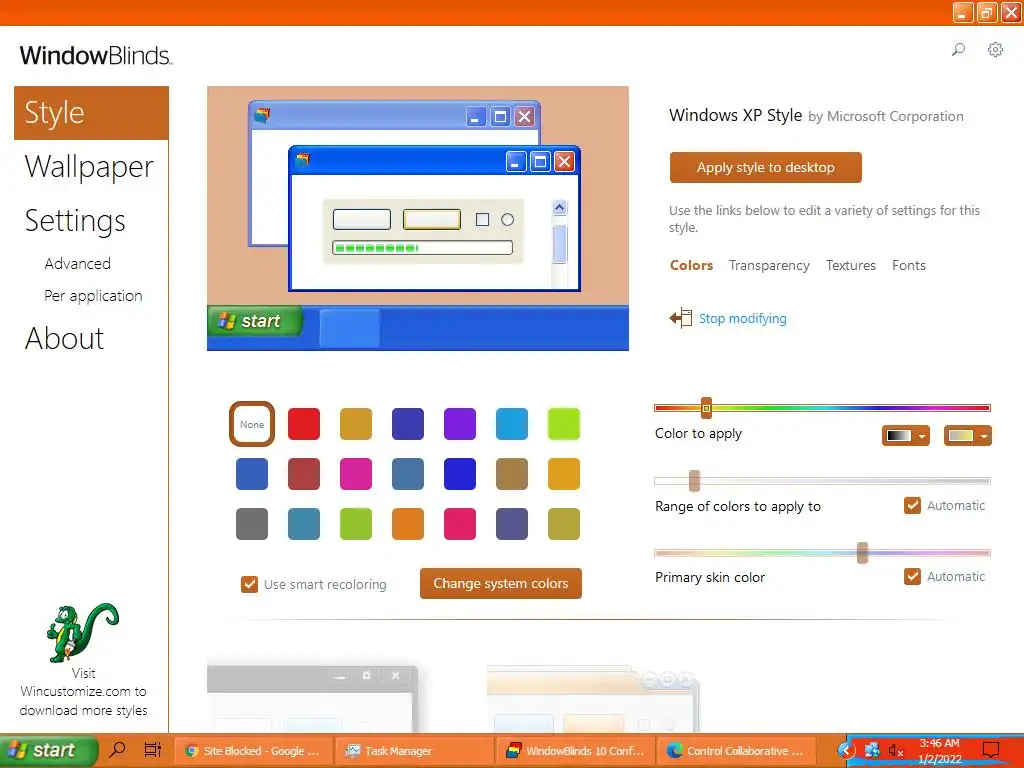Open the gear settings icon at top right
Image resolution: width=1024 pixels, height=768 pixels.
[x=995, y=49]
